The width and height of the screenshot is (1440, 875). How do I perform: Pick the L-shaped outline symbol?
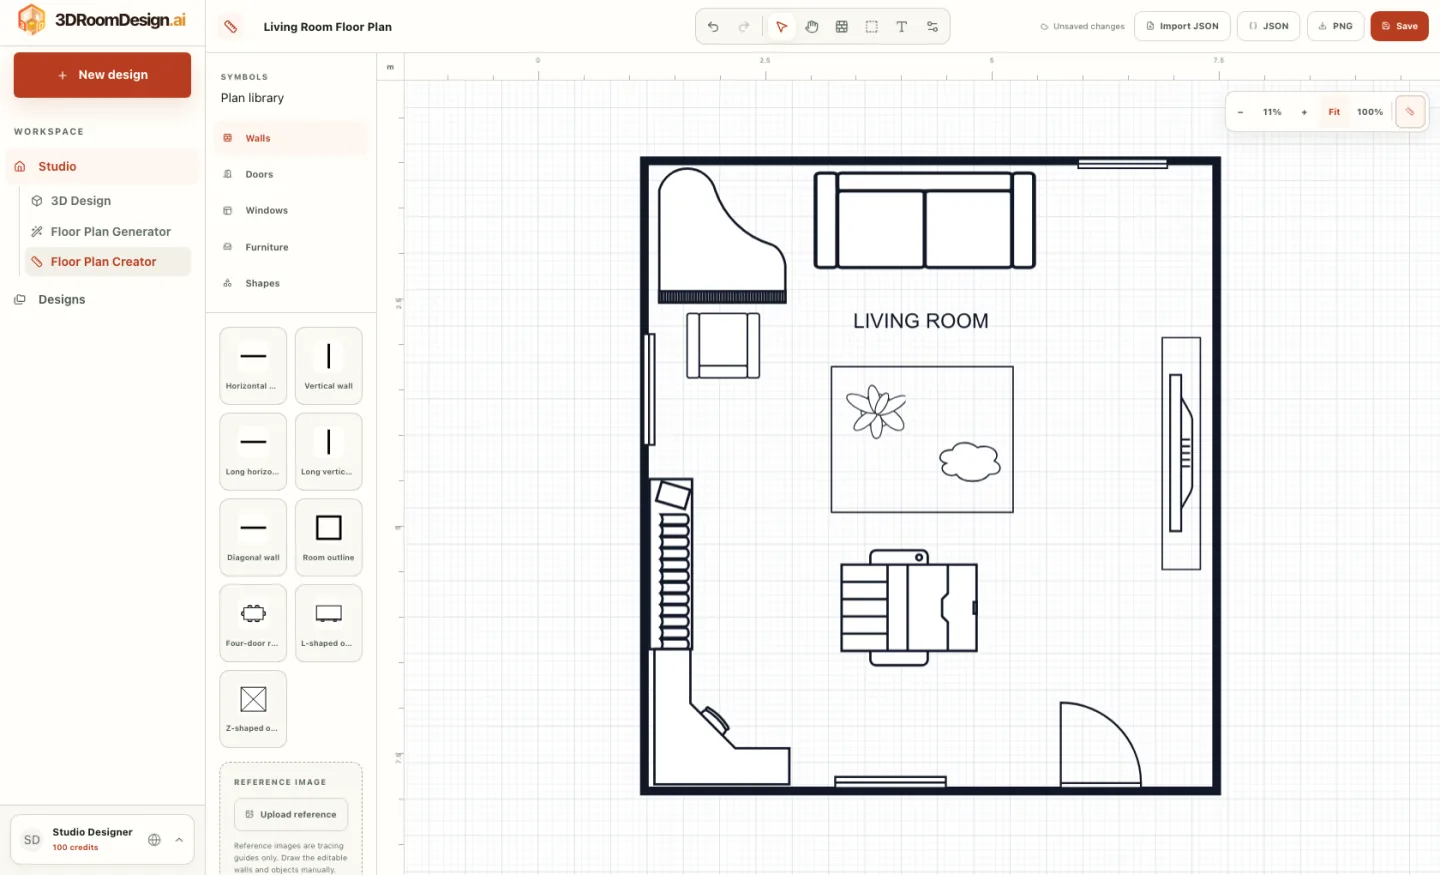[x=329, y=623]
